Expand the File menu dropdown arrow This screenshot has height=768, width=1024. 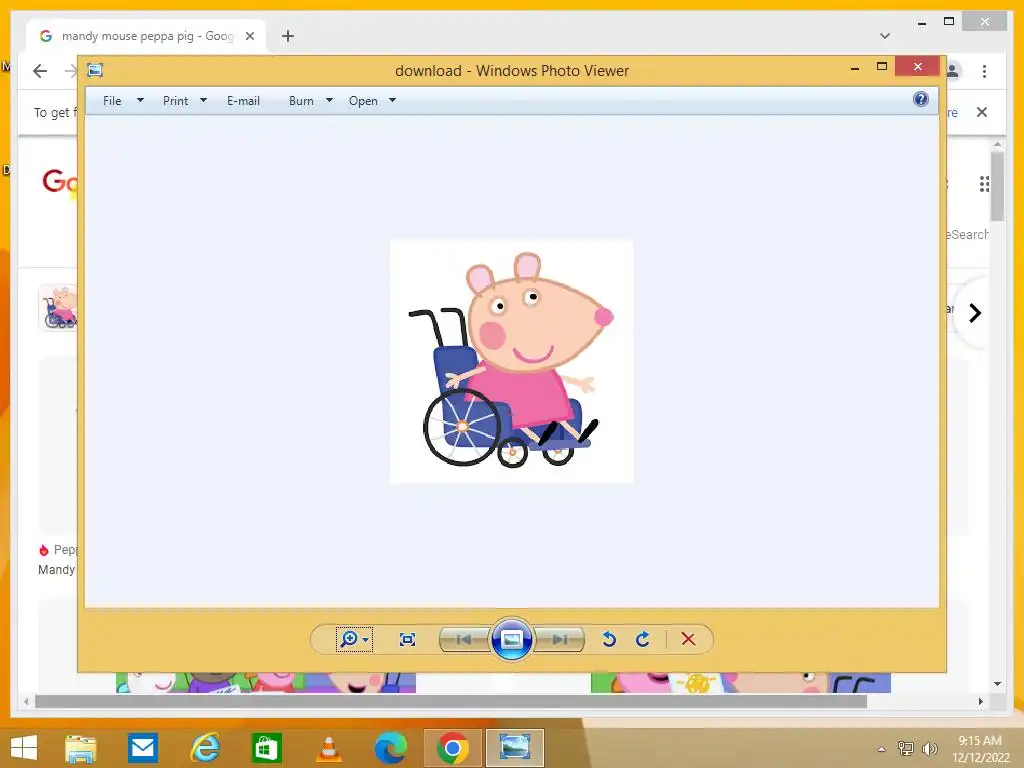point(140,101)
